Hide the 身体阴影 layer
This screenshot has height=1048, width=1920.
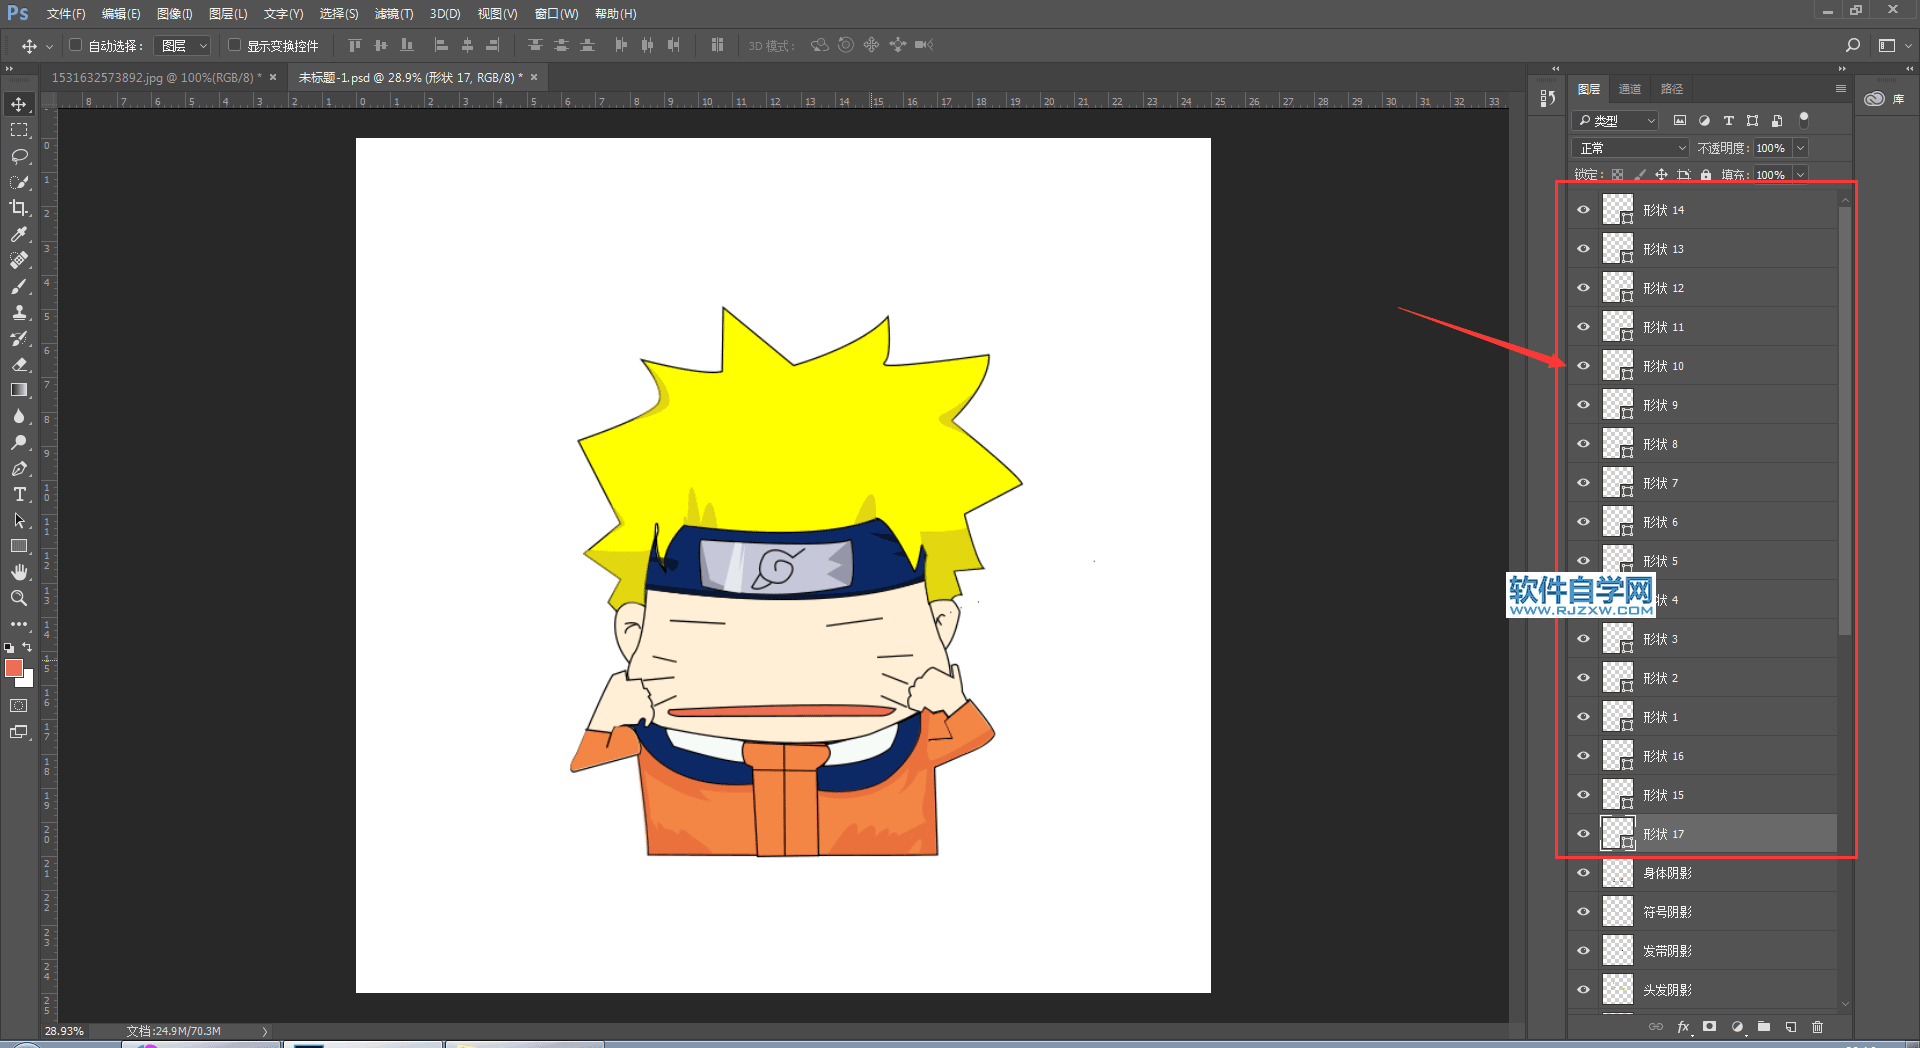(x=1583, y=873)
